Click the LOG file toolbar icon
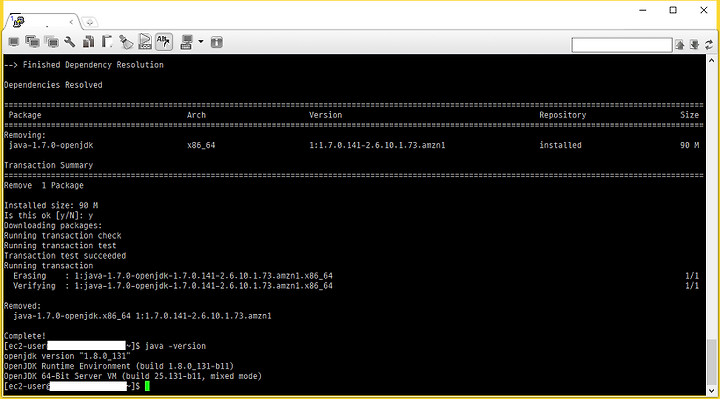720x399 pixels. pyautogui.click(x=145, y=42)
